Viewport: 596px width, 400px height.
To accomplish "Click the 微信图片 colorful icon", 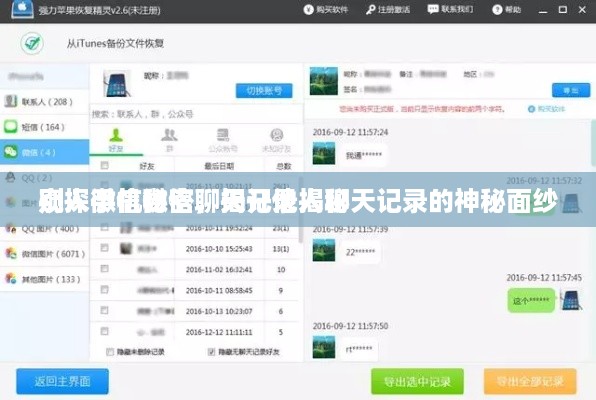I will pos(11,253).
